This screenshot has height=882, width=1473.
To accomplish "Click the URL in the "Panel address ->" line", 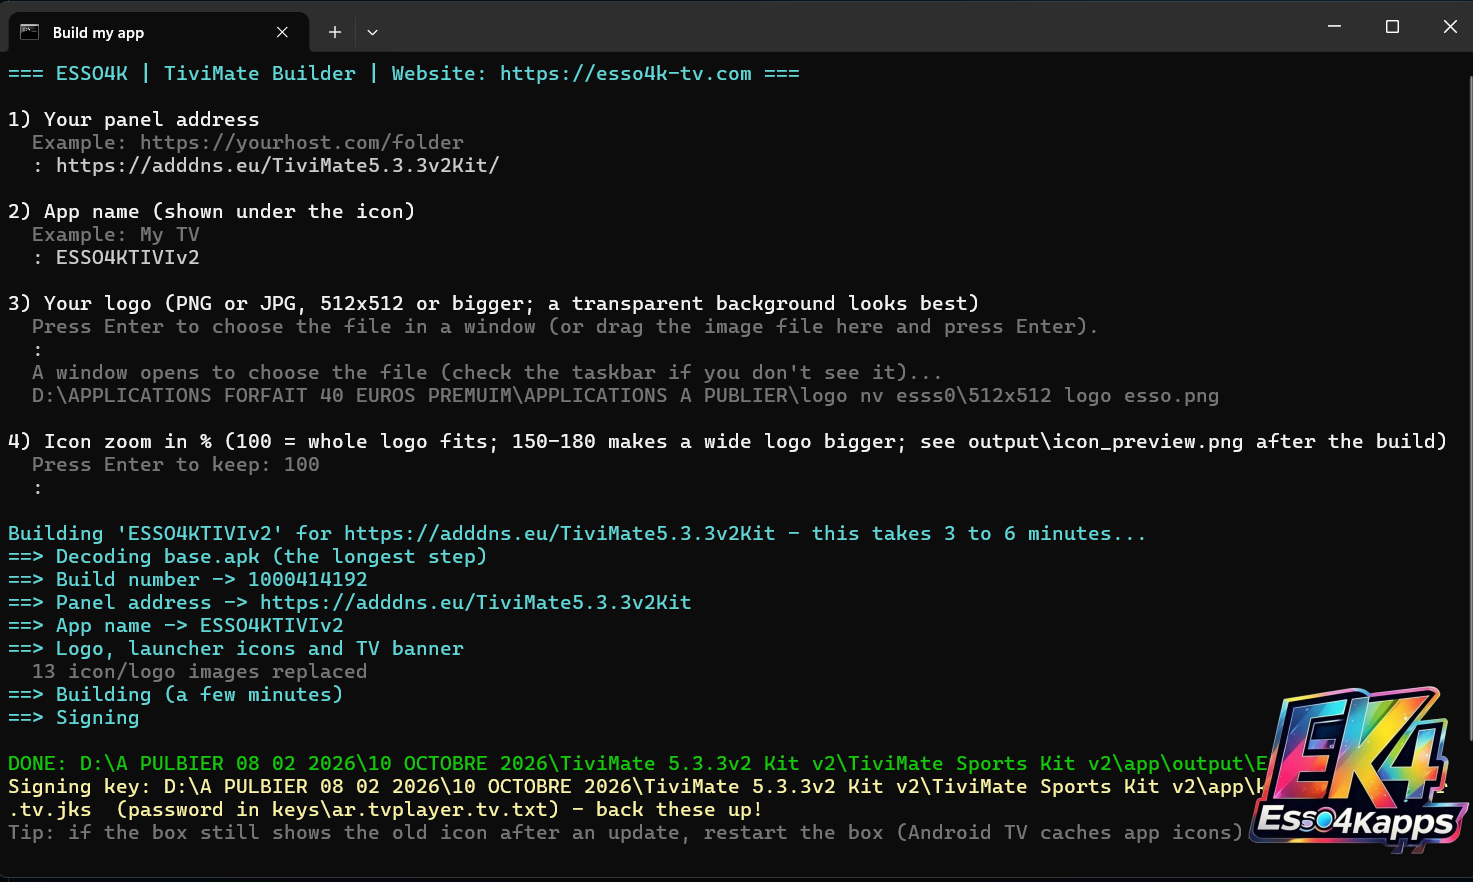I will pos(476,602).
